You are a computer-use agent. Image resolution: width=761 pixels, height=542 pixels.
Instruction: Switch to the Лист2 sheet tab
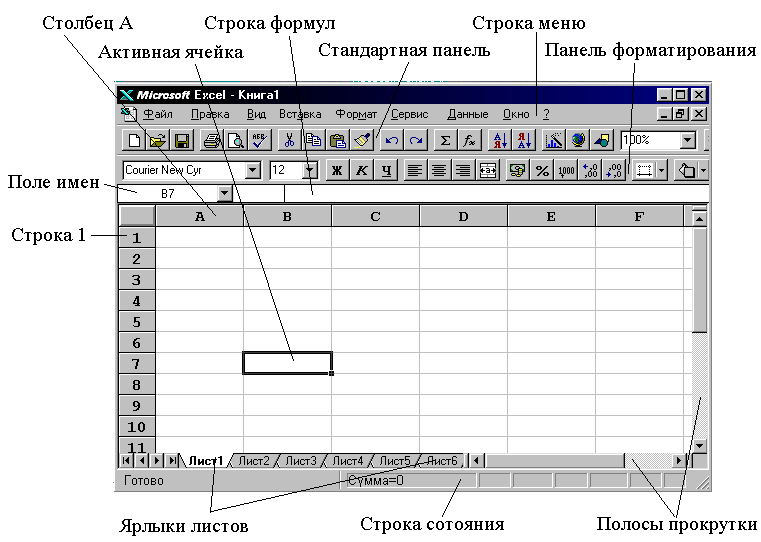(253, 461)
